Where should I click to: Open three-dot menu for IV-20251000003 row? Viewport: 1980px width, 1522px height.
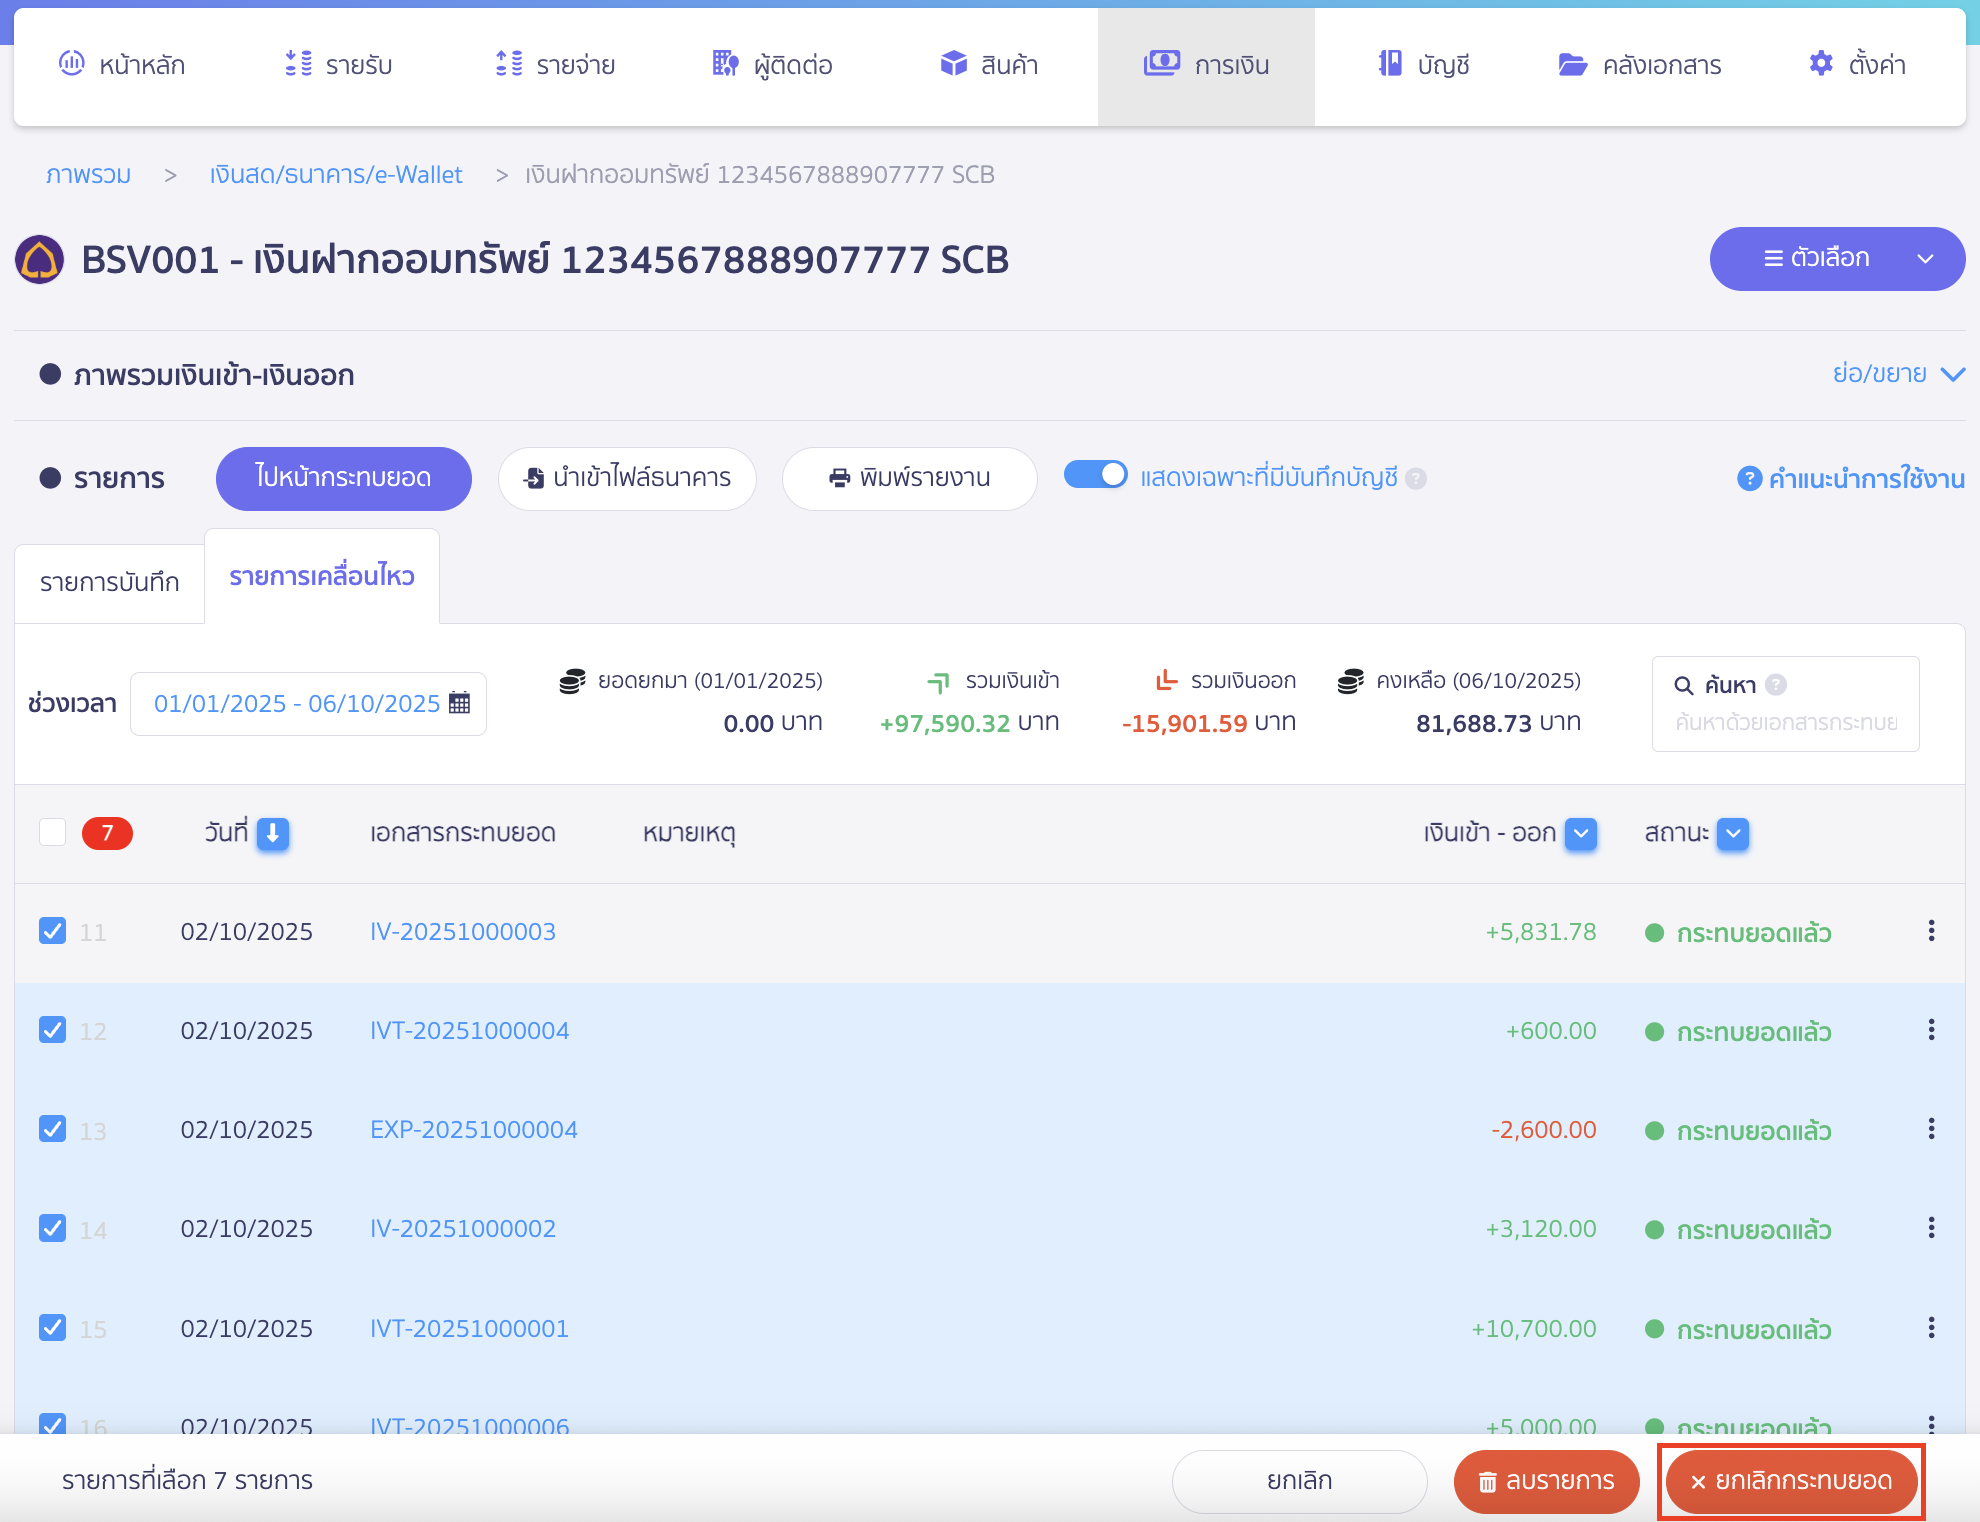(1931, 931)
